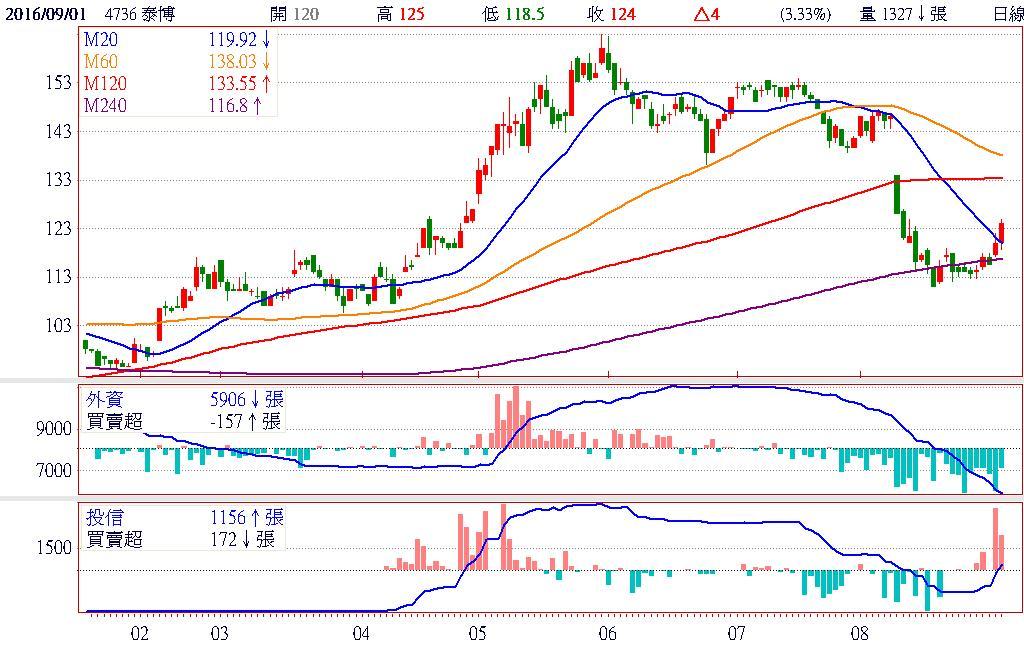Click the 03 month marker on time axis
This screenshot has width=1024, height=662.
pyautogui.click(x=220, y=633)
